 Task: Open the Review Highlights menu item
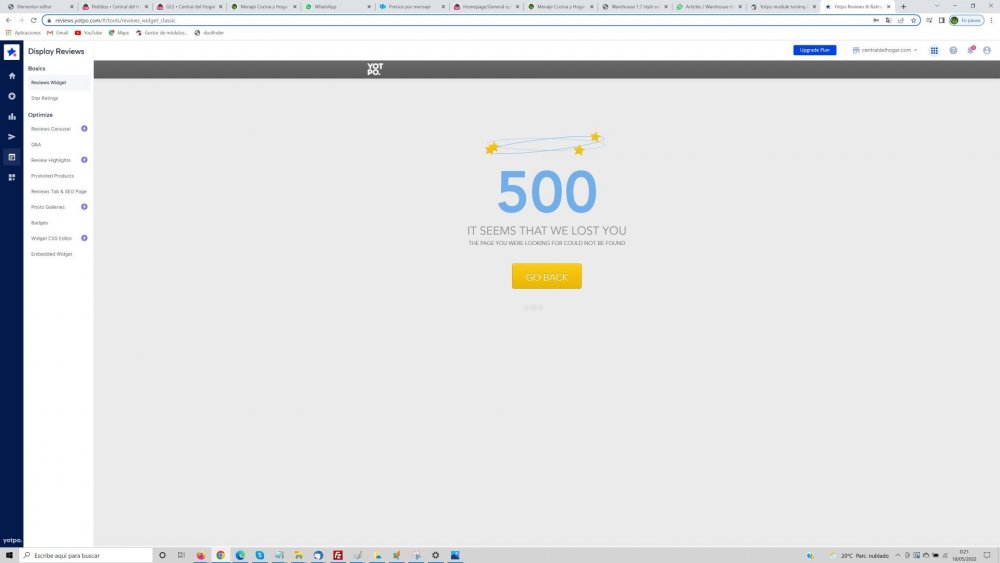coord(51,160)
